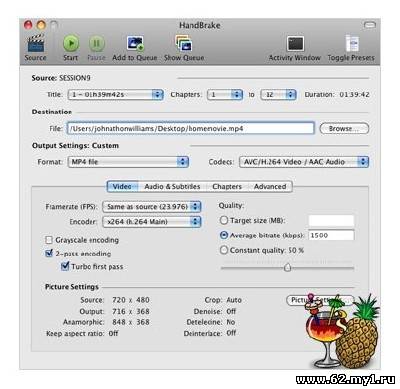The image size is (400, 389).
Task: Open the Codecs dropdown with AVC/H.264 Video
Action: click(x=304, y=162)
